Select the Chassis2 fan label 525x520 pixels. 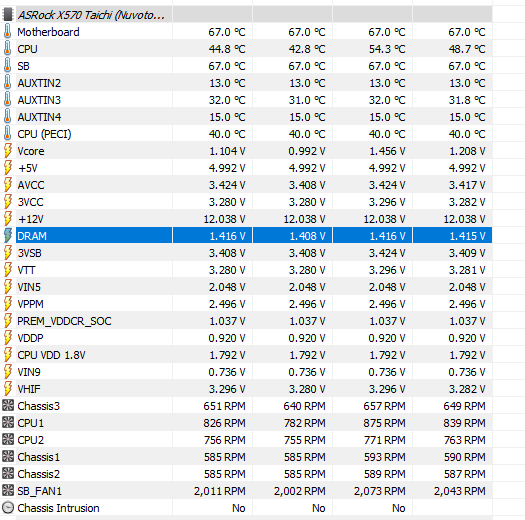tap(39, 474)
